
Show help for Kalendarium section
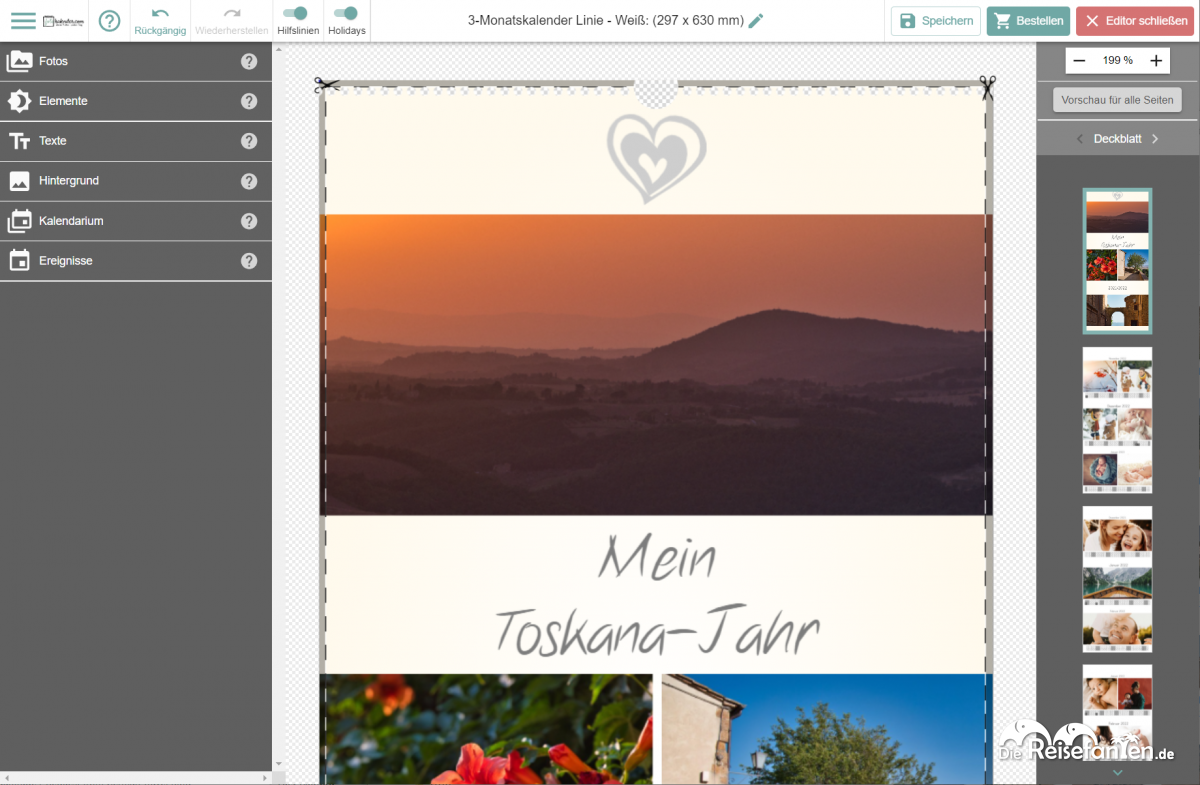point(249,221)
